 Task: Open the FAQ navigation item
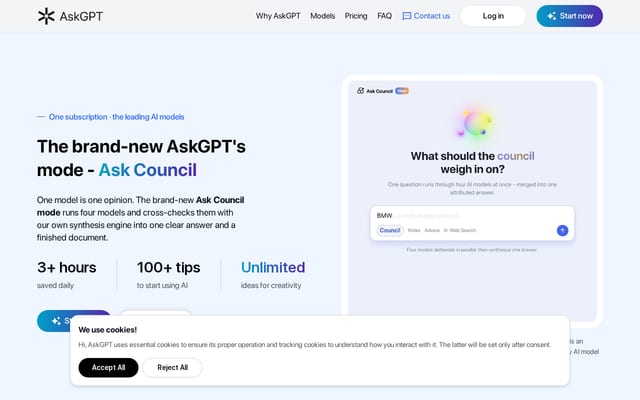tap(384, 16)
